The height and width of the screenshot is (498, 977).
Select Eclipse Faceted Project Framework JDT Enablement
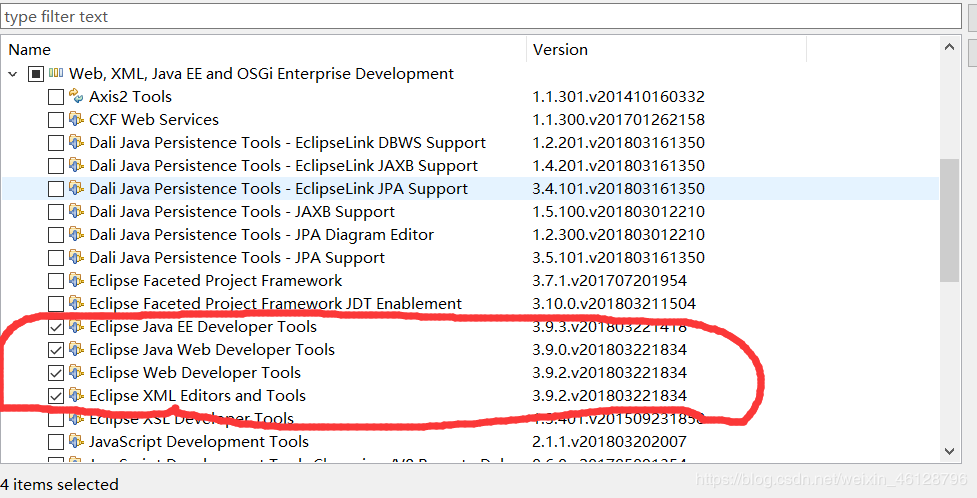click(275, 304)
